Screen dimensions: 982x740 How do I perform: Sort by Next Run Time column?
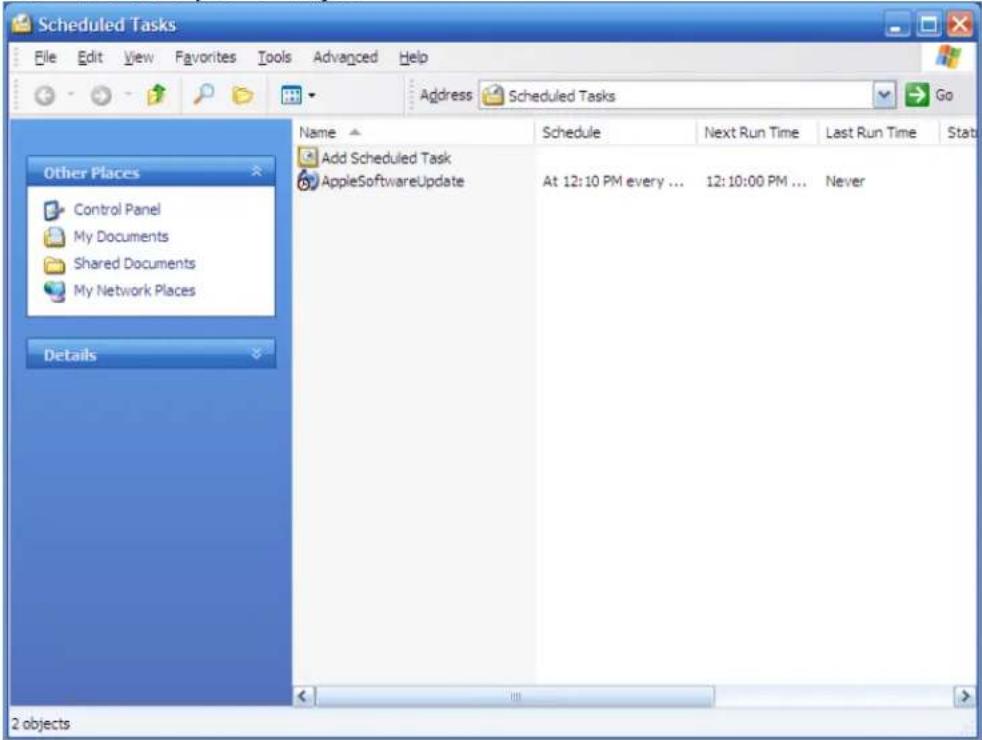[757, 133]
